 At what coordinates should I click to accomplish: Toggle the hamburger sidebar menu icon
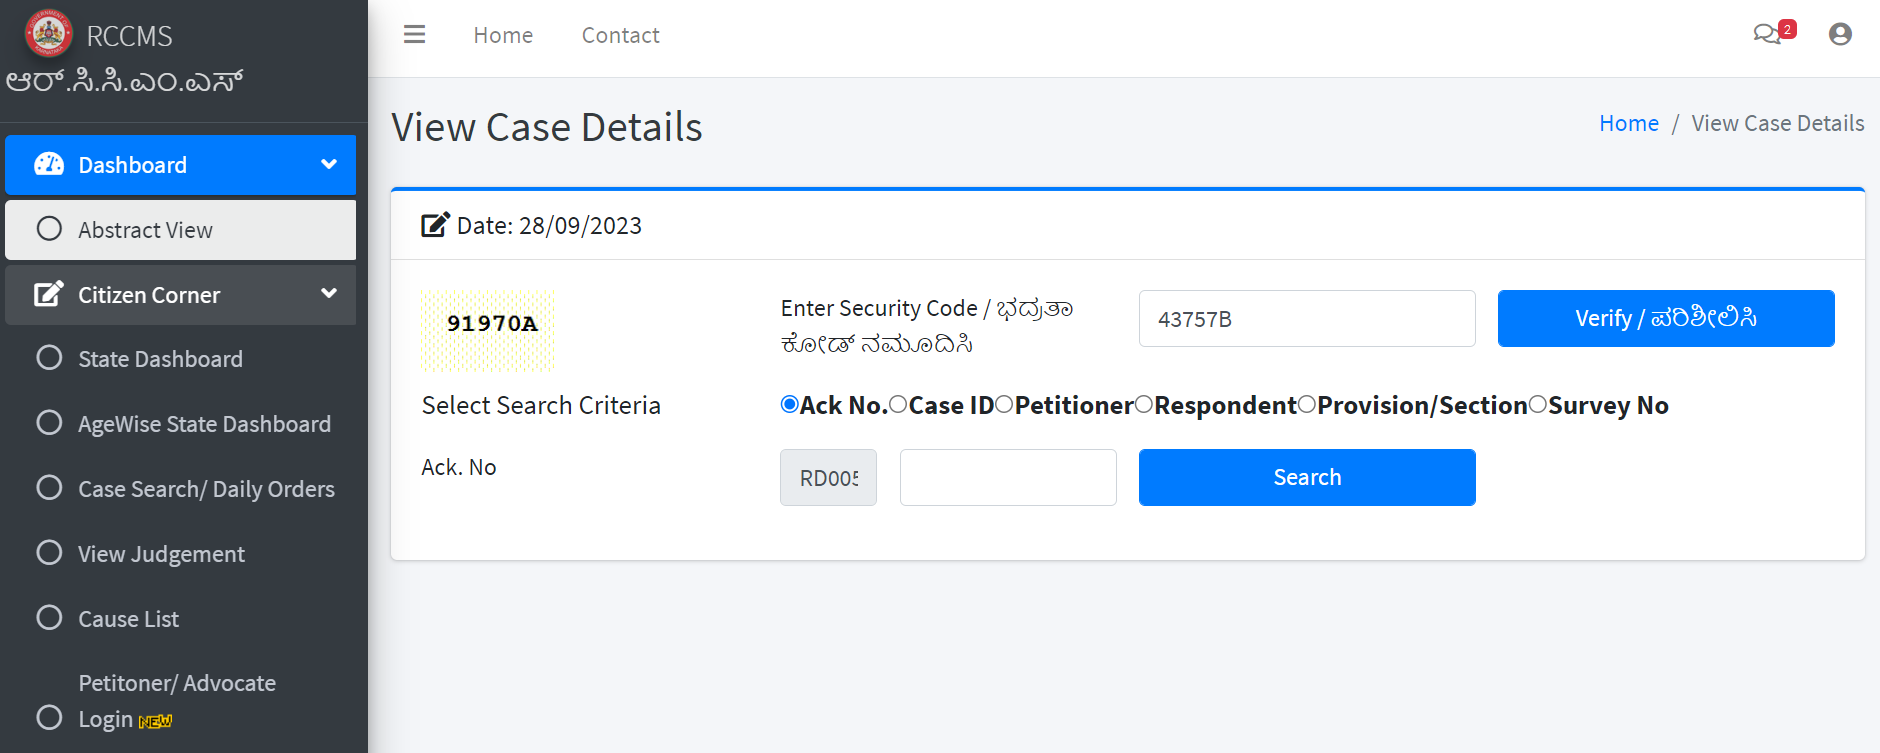(414, 35)
